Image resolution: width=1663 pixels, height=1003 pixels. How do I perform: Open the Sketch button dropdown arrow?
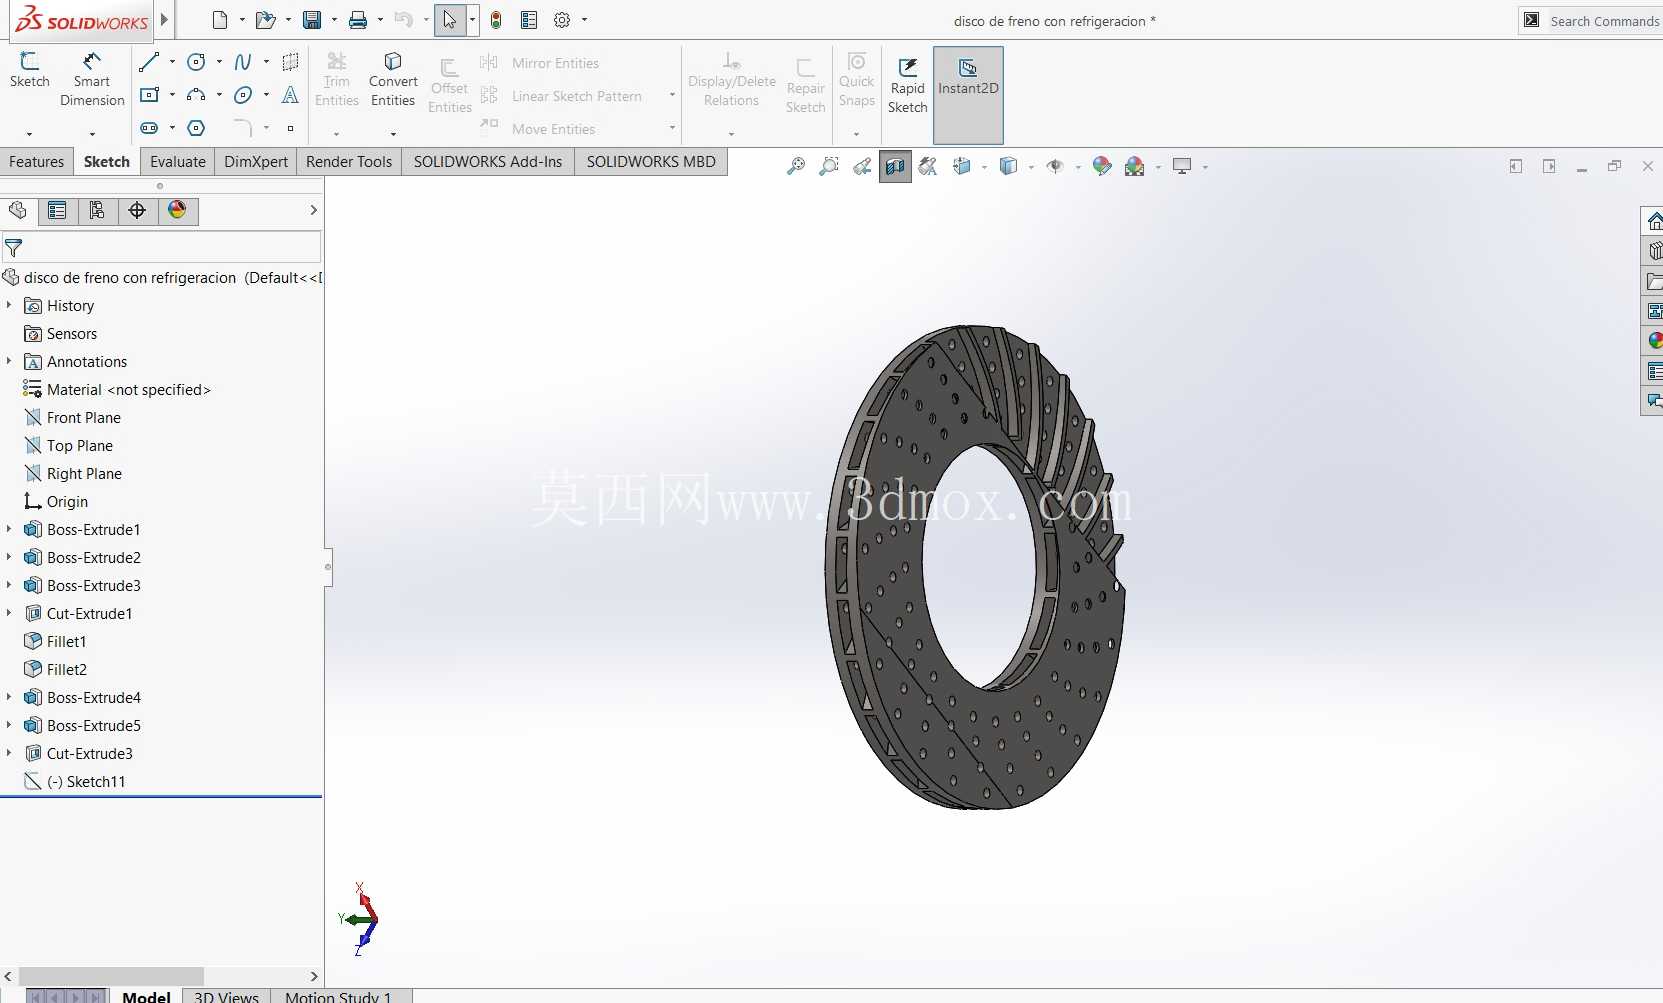coord(29,133)
